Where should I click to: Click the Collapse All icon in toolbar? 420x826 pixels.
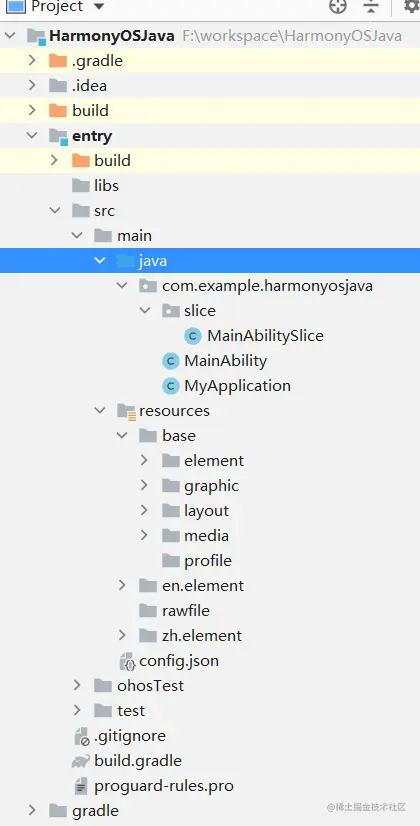372,6
